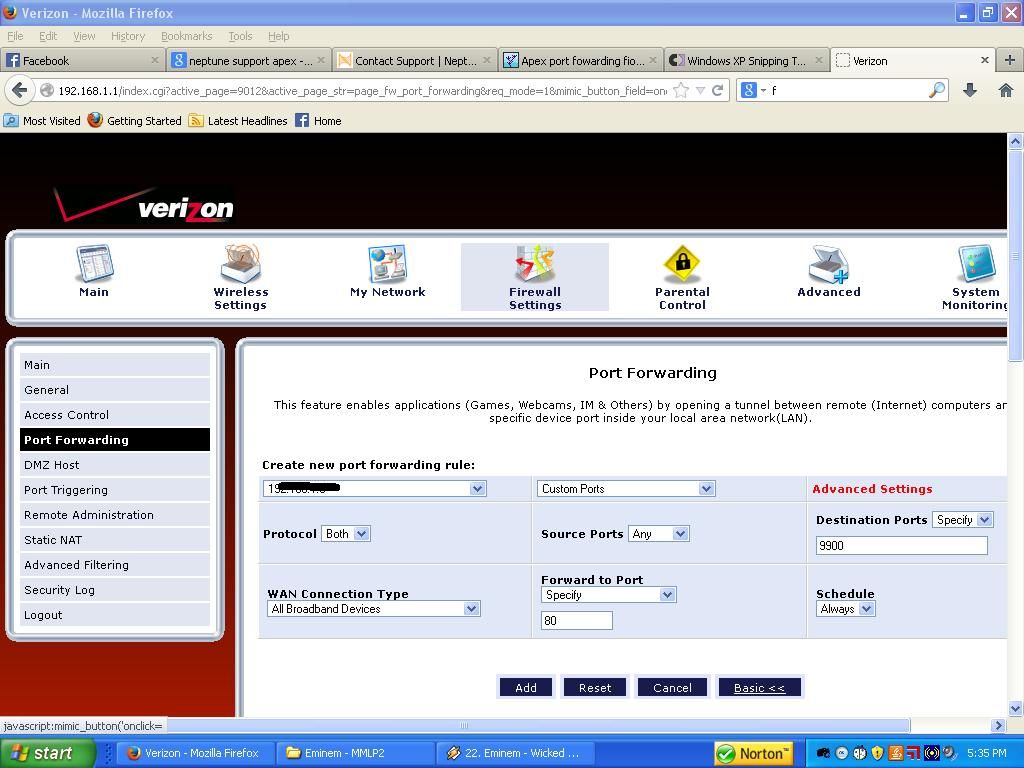Click the Destination Ports 9900 field
Viewport: 1024px width, 768px height.
point(901,545)
